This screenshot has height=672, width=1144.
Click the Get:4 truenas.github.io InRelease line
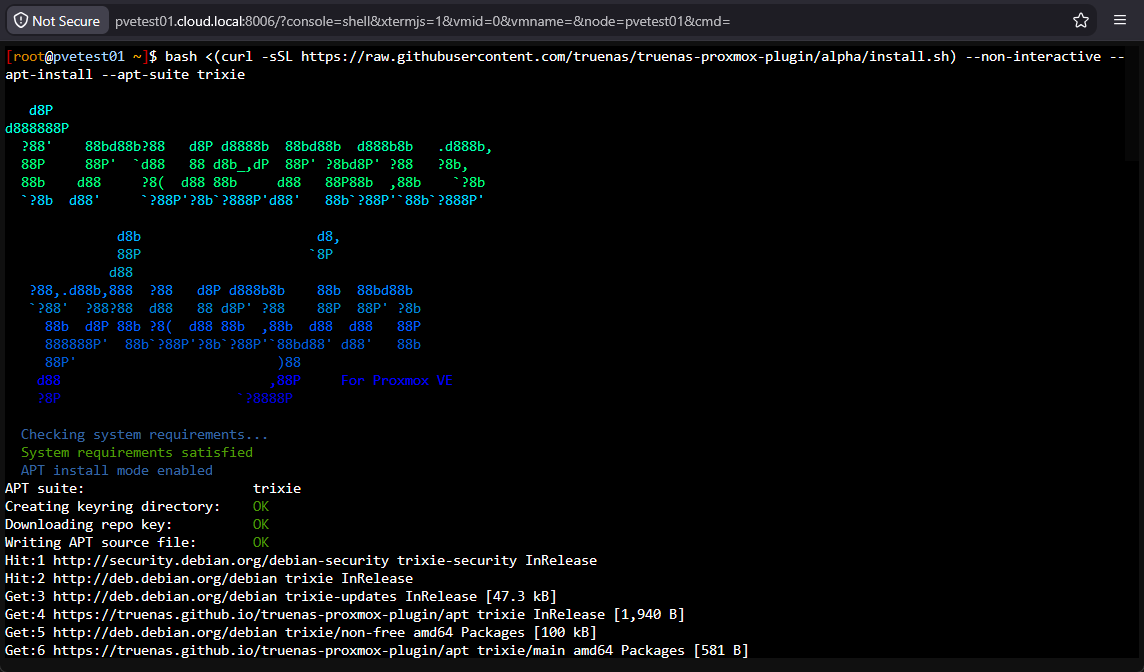click(345, 614)
